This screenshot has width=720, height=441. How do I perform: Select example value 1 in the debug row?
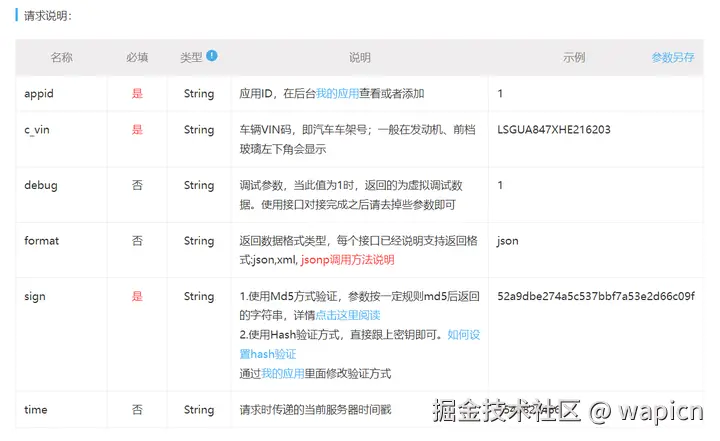(x=500, y=185)
